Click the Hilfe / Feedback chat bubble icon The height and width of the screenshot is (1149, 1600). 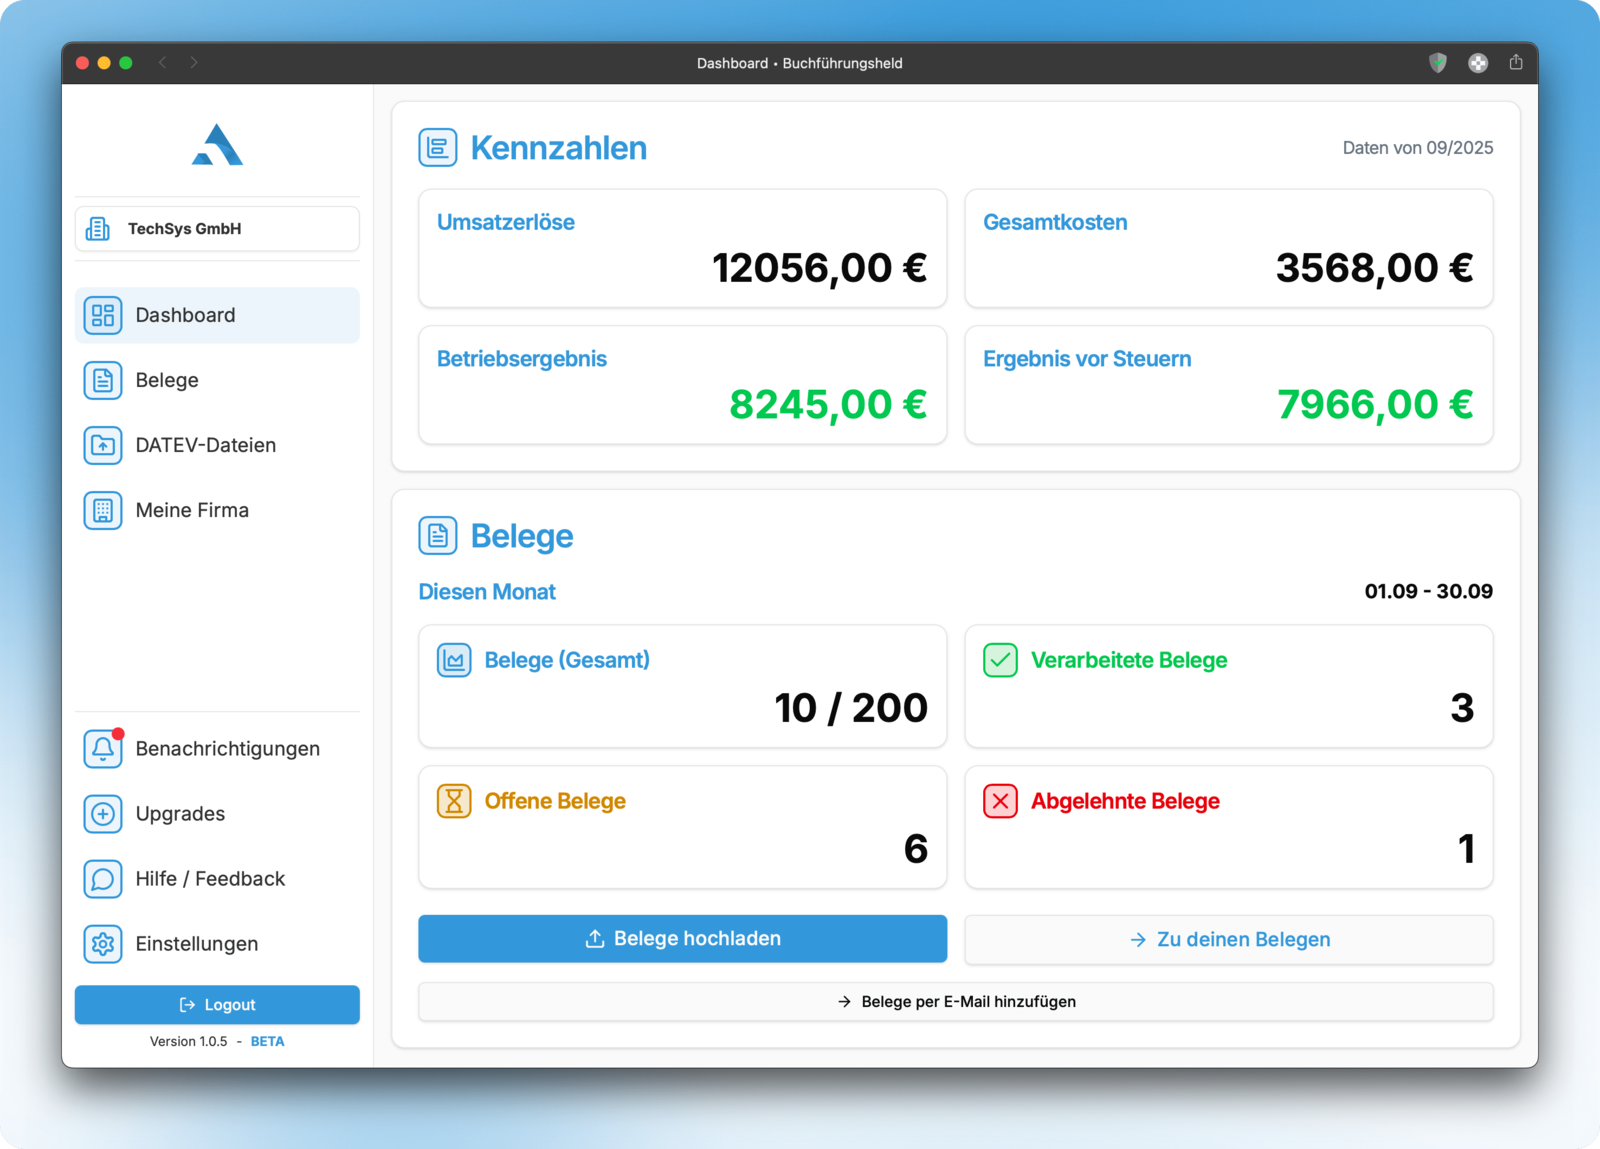[x=103, y=879]
